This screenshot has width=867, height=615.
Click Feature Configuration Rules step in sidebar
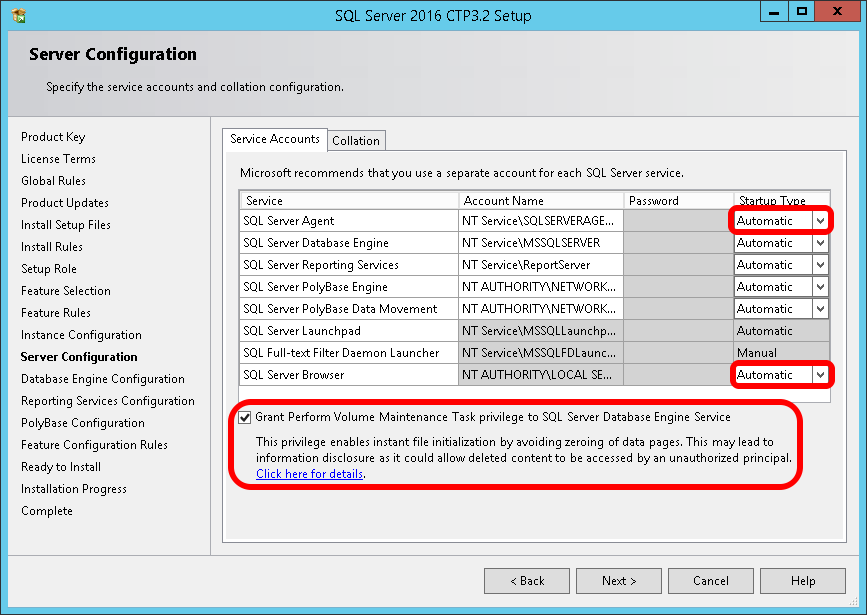coord(95,445)
